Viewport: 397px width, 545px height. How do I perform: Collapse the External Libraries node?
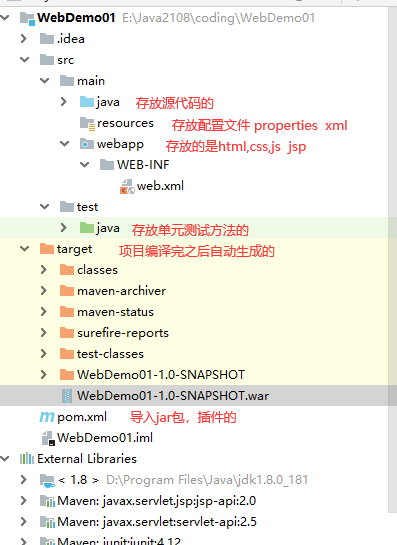point(5,458)
